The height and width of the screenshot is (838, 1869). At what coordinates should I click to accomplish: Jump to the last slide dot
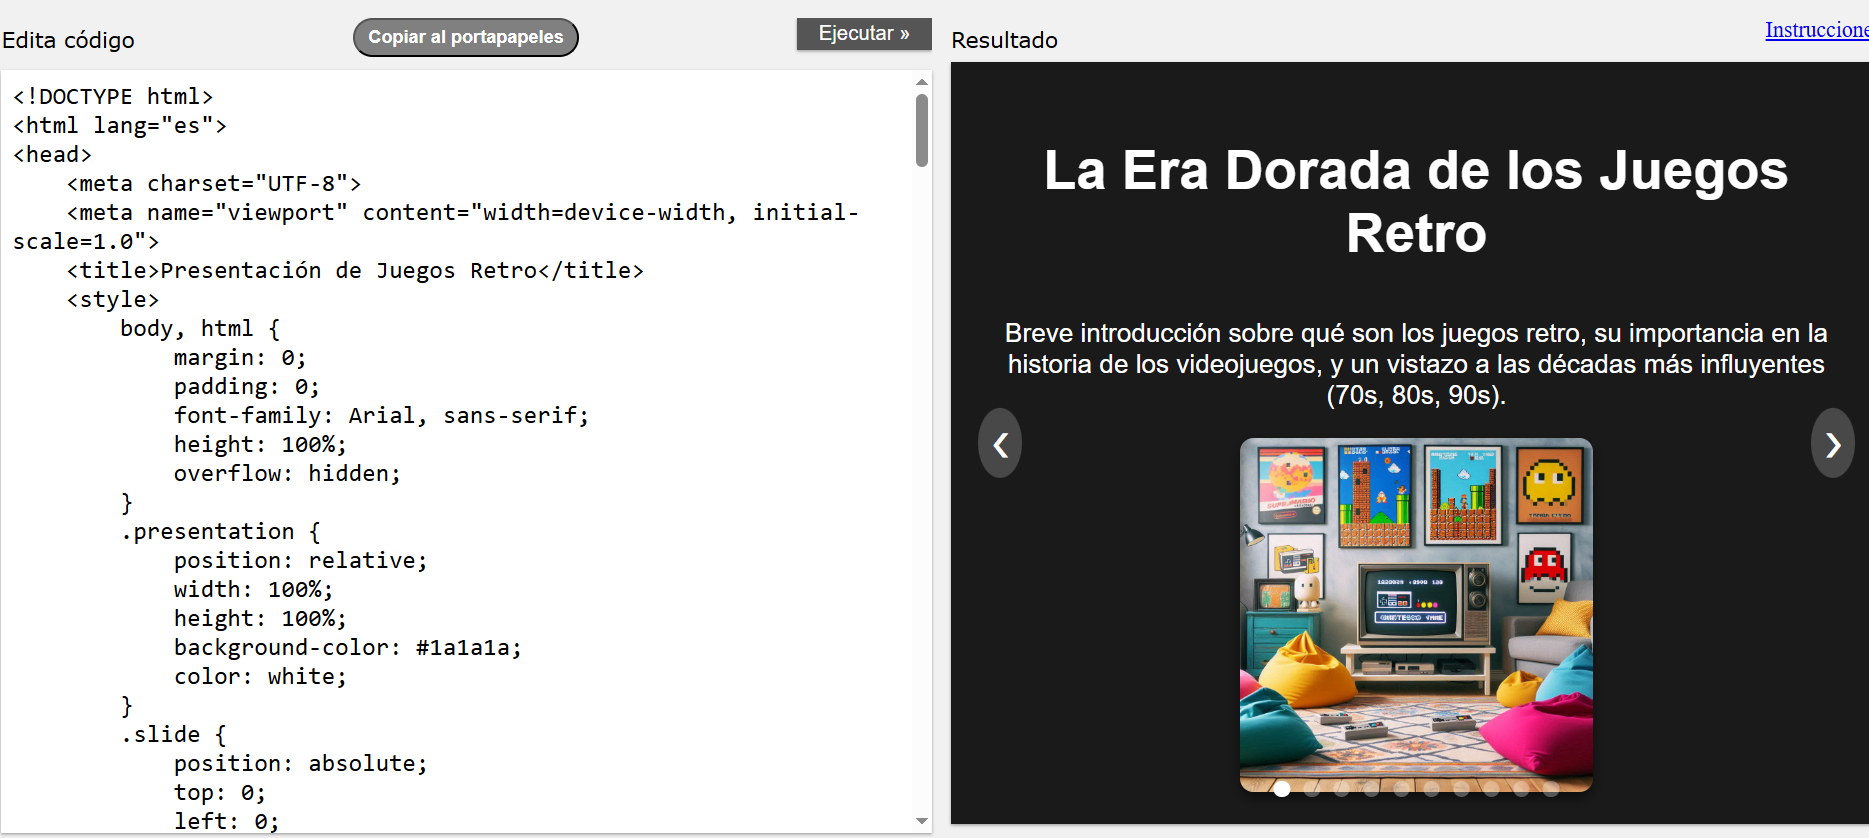pyautogui.click(x=1551, y=789)
